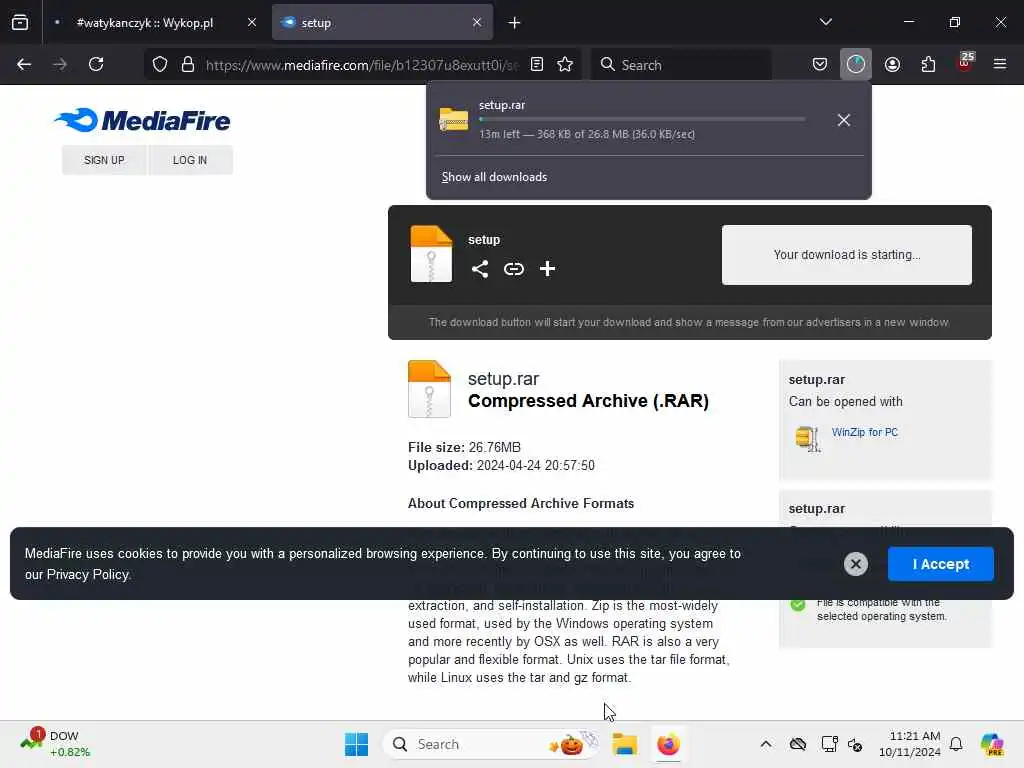Click Firefox icon in taskbar

pyautogui.click(x=668, y=744)
